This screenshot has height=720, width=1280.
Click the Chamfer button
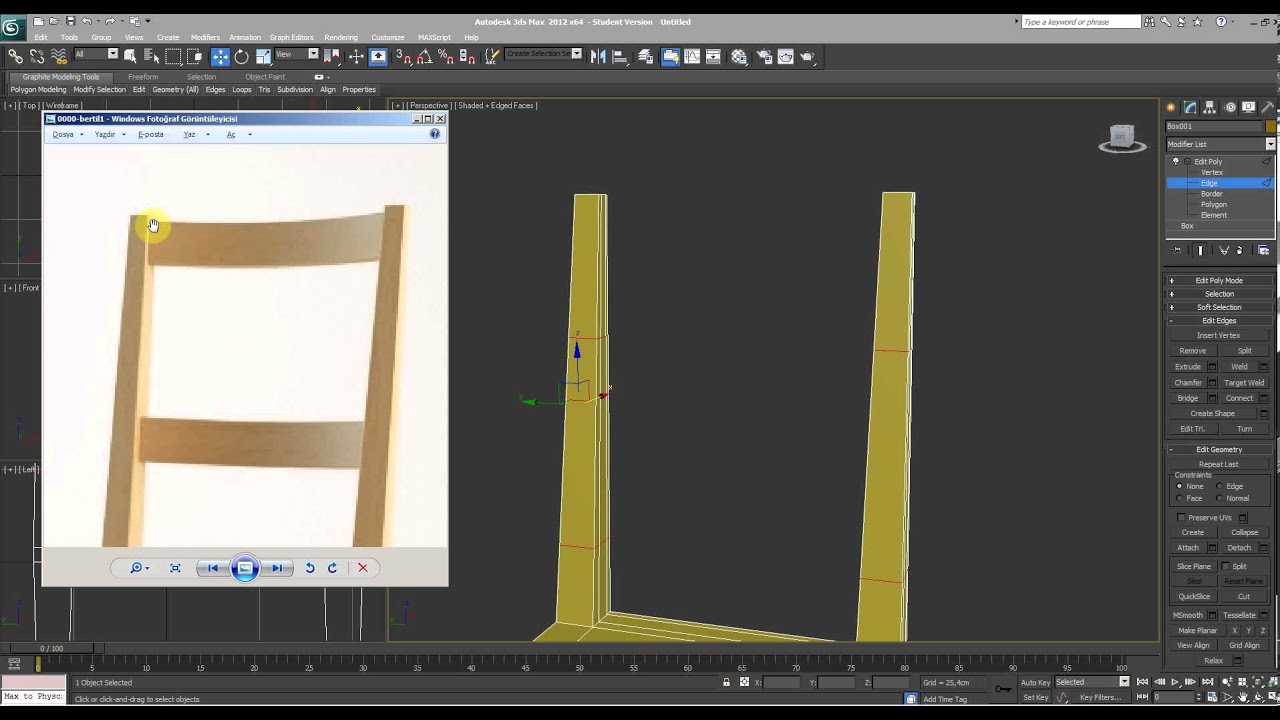(1188, 383)
